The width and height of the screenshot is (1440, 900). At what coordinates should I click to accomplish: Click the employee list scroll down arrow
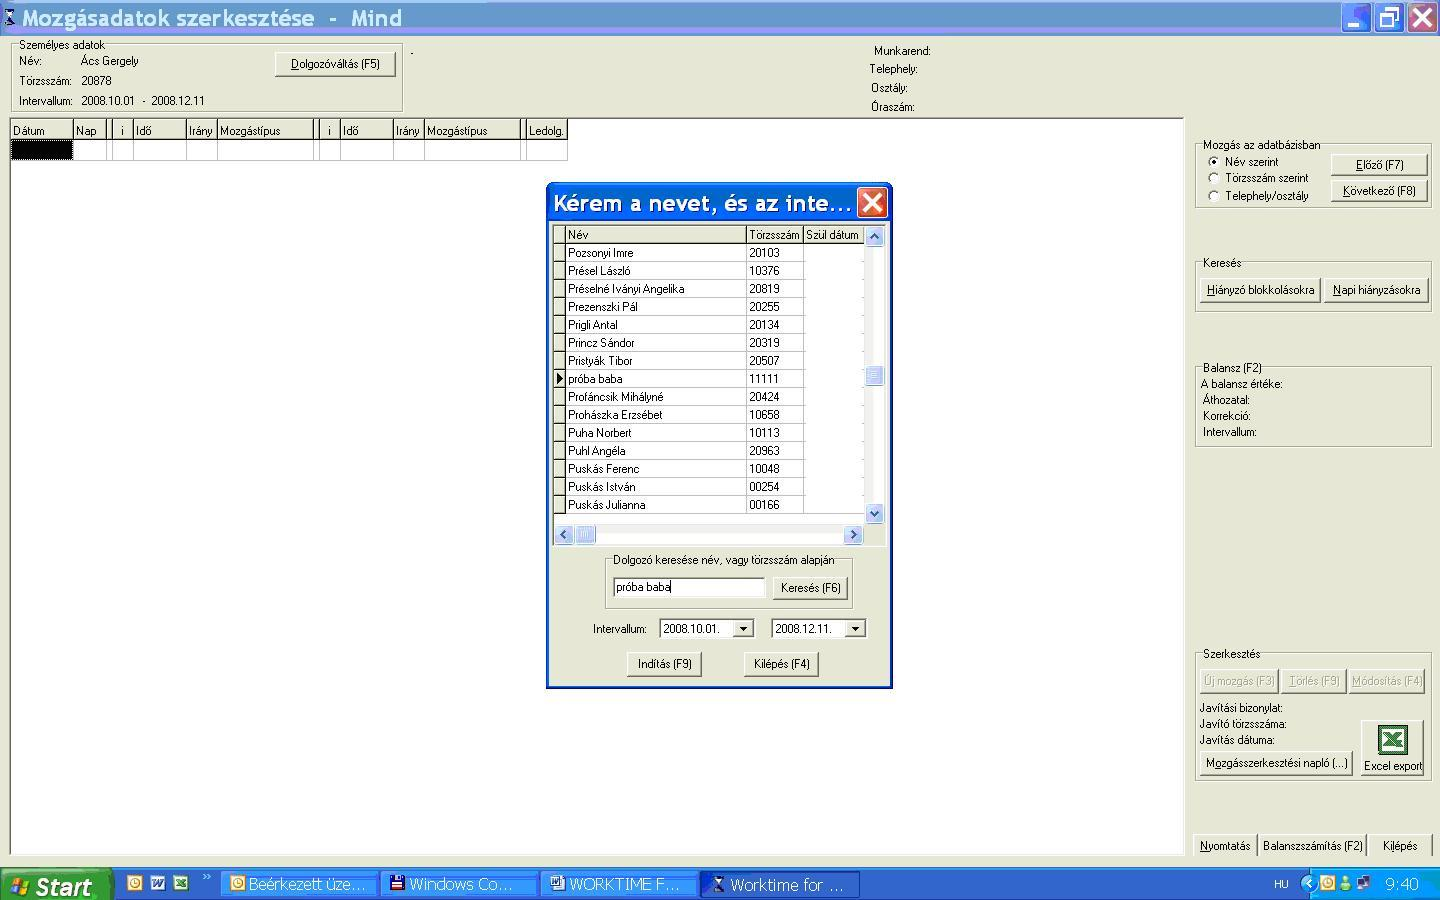click(x=874, y=514)
